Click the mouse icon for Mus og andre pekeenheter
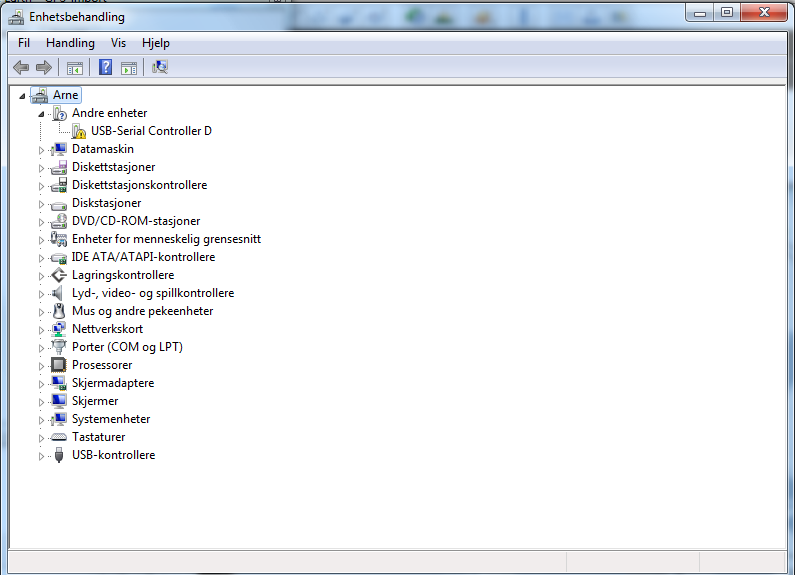795x575 pixels. coord(59,311)
